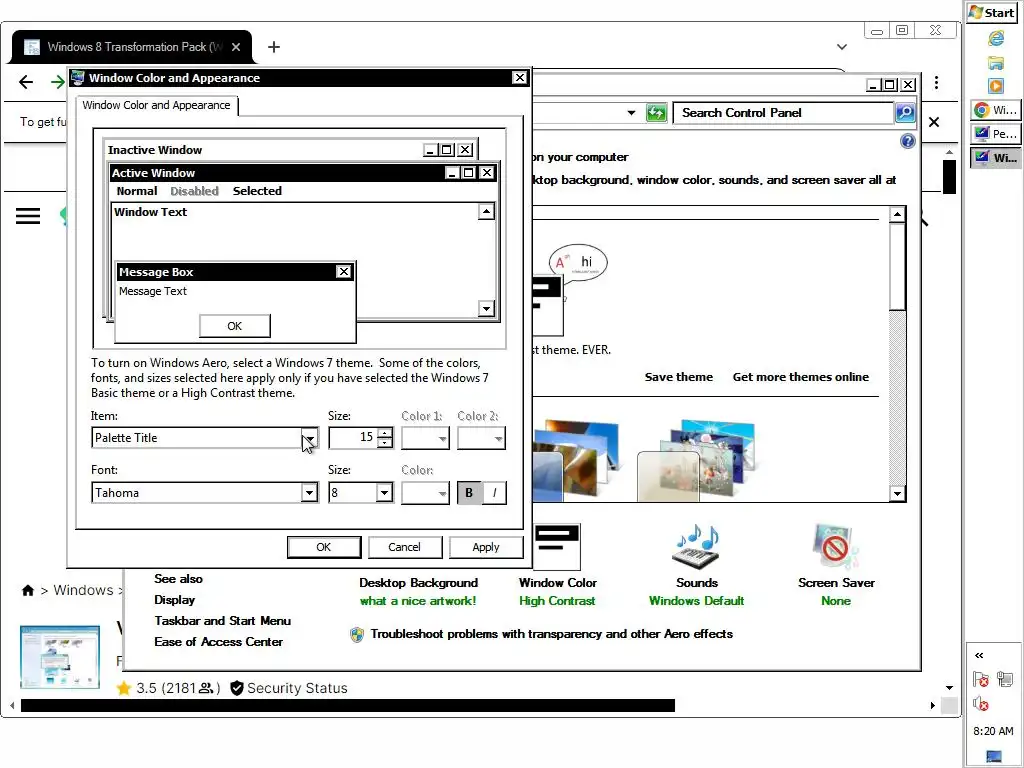The image size is (1024, 768).
Task: Open the Sounds settings icon
Action: pos(697,546)
